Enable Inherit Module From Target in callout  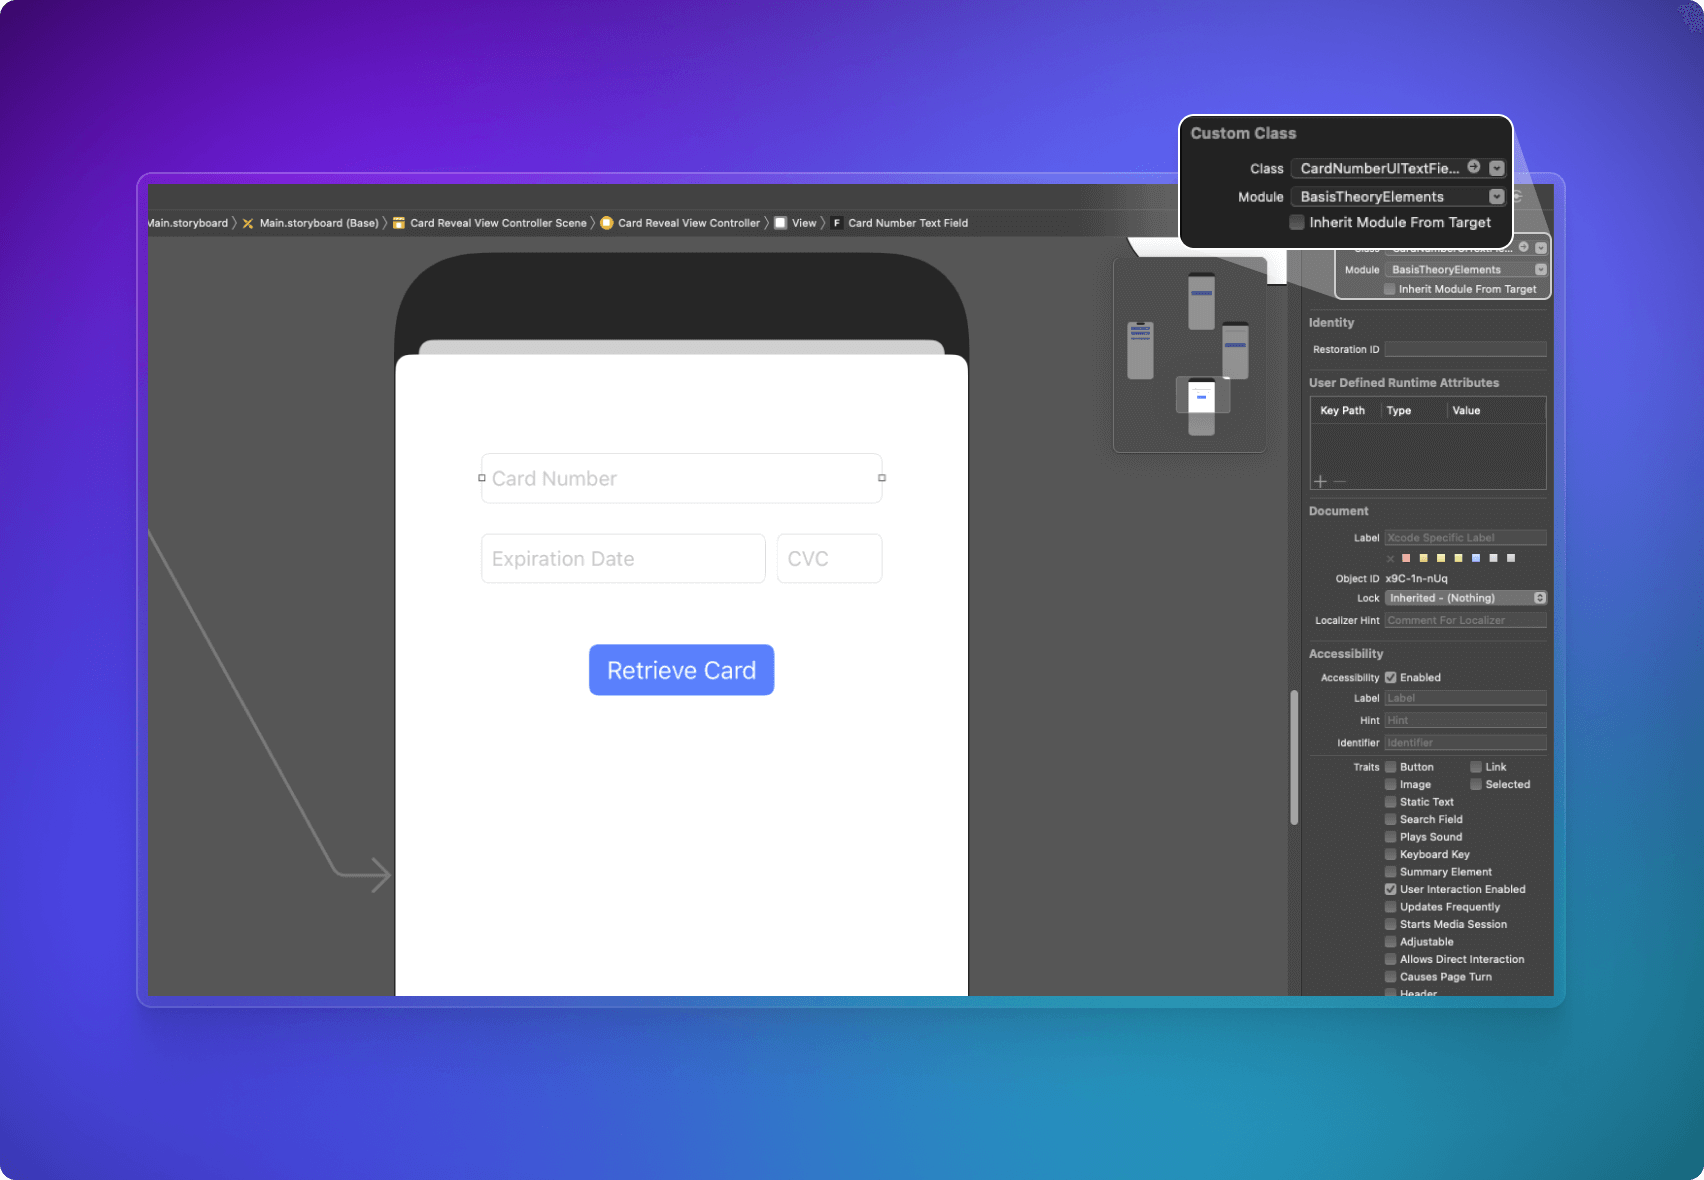coord(1297,222)
